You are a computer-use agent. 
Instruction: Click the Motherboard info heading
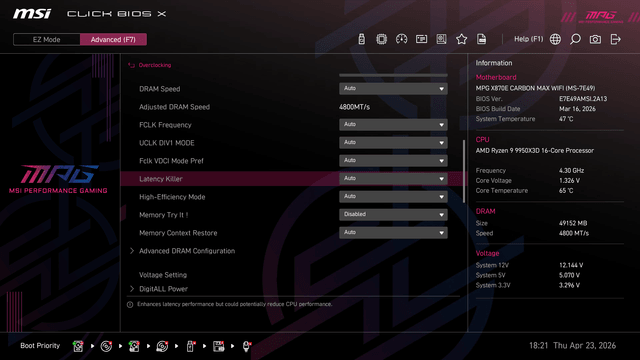(496, 77)
